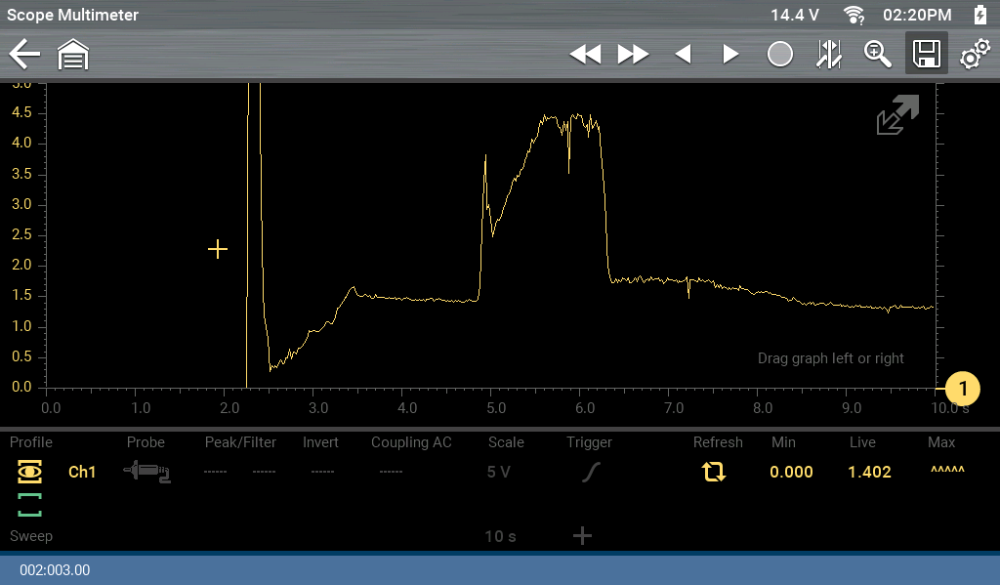Open the settings gear
1000x585 pixels.
coord(975,55)
